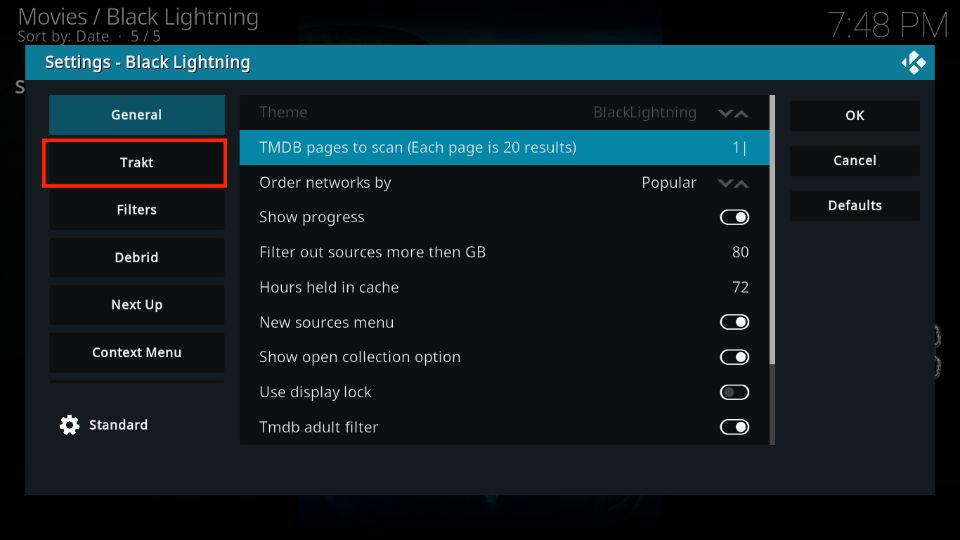Click the Theme down arrow
The image size is (960, 540).
tap(725, 113)
